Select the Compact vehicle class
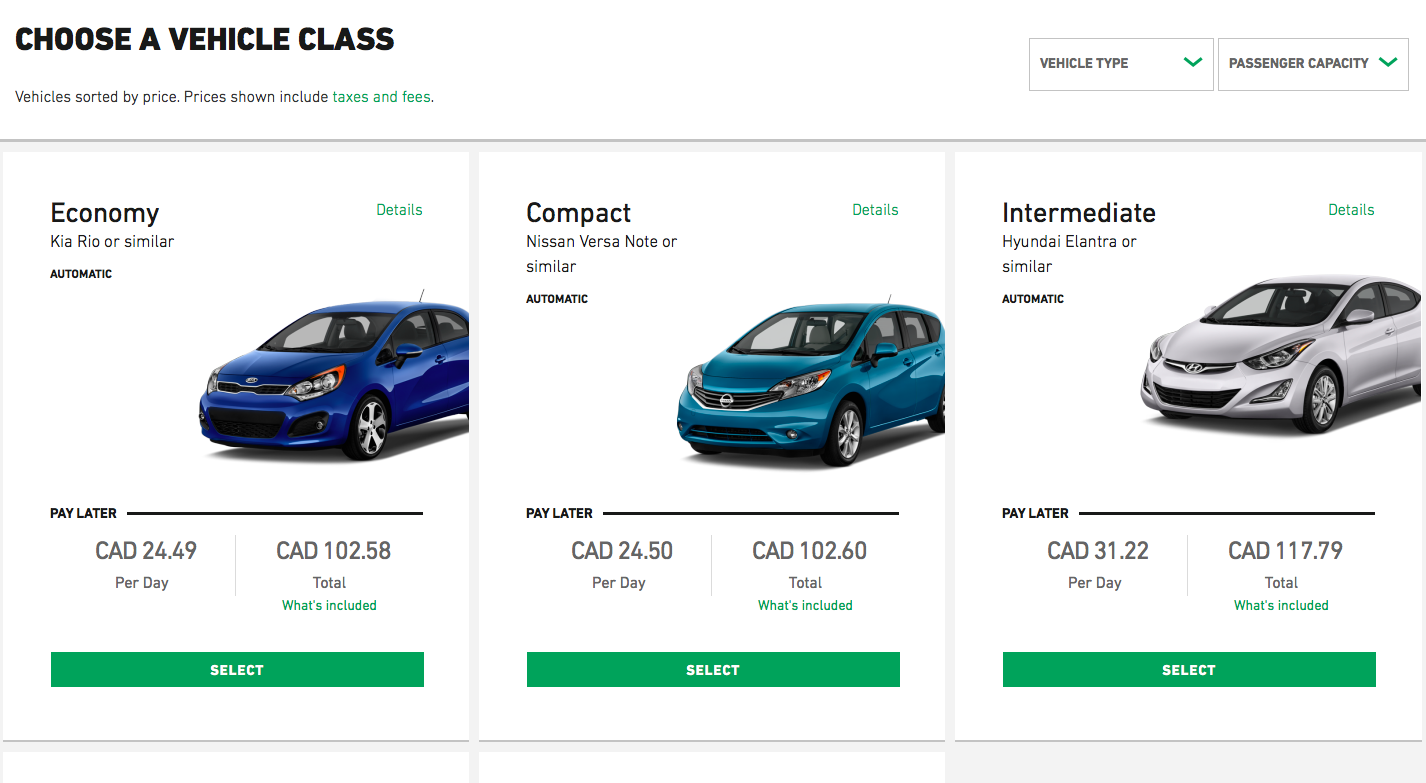 (x=713, y=670)
